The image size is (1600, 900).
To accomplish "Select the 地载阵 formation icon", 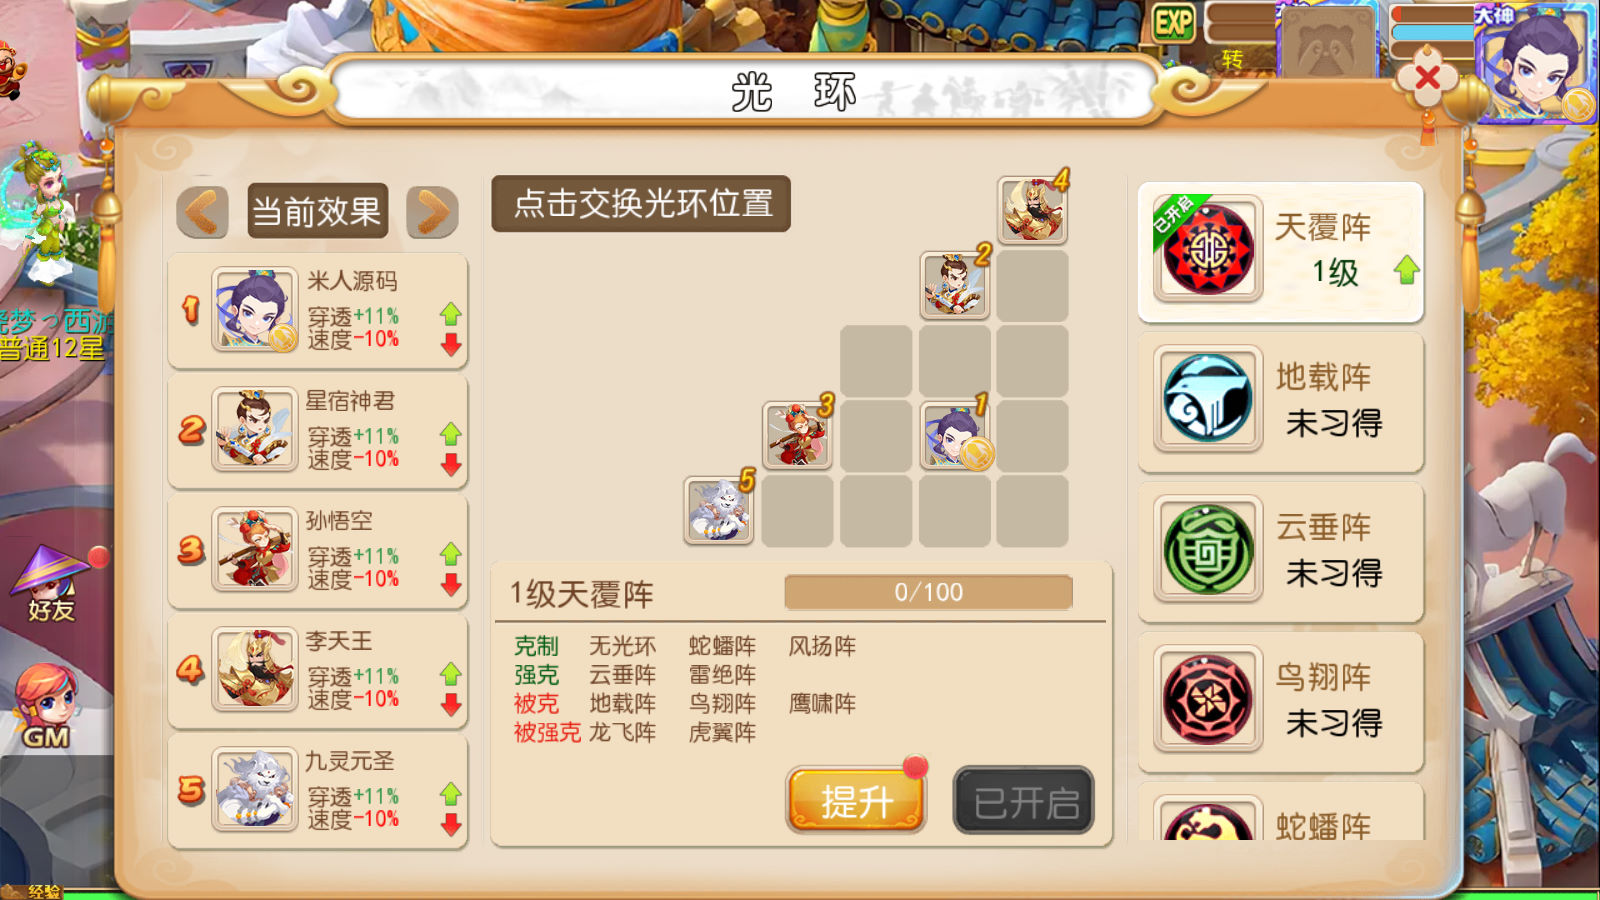I will point(1207,398).
